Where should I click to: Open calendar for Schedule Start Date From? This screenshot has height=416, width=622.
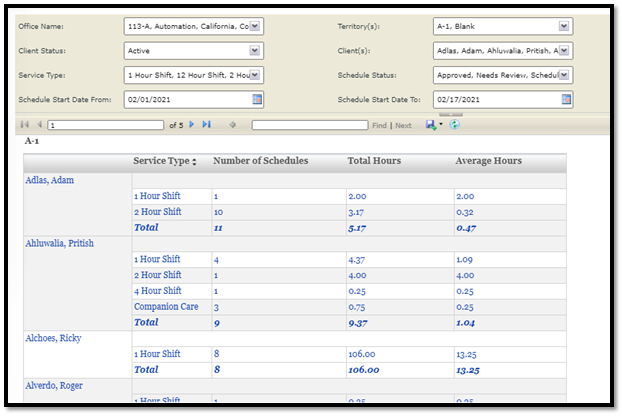257,100
